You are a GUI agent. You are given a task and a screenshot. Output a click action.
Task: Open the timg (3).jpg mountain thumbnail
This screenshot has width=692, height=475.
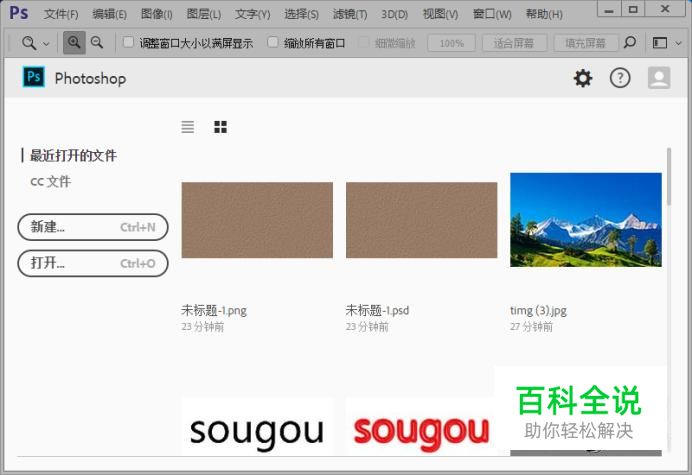click(586, 219)
